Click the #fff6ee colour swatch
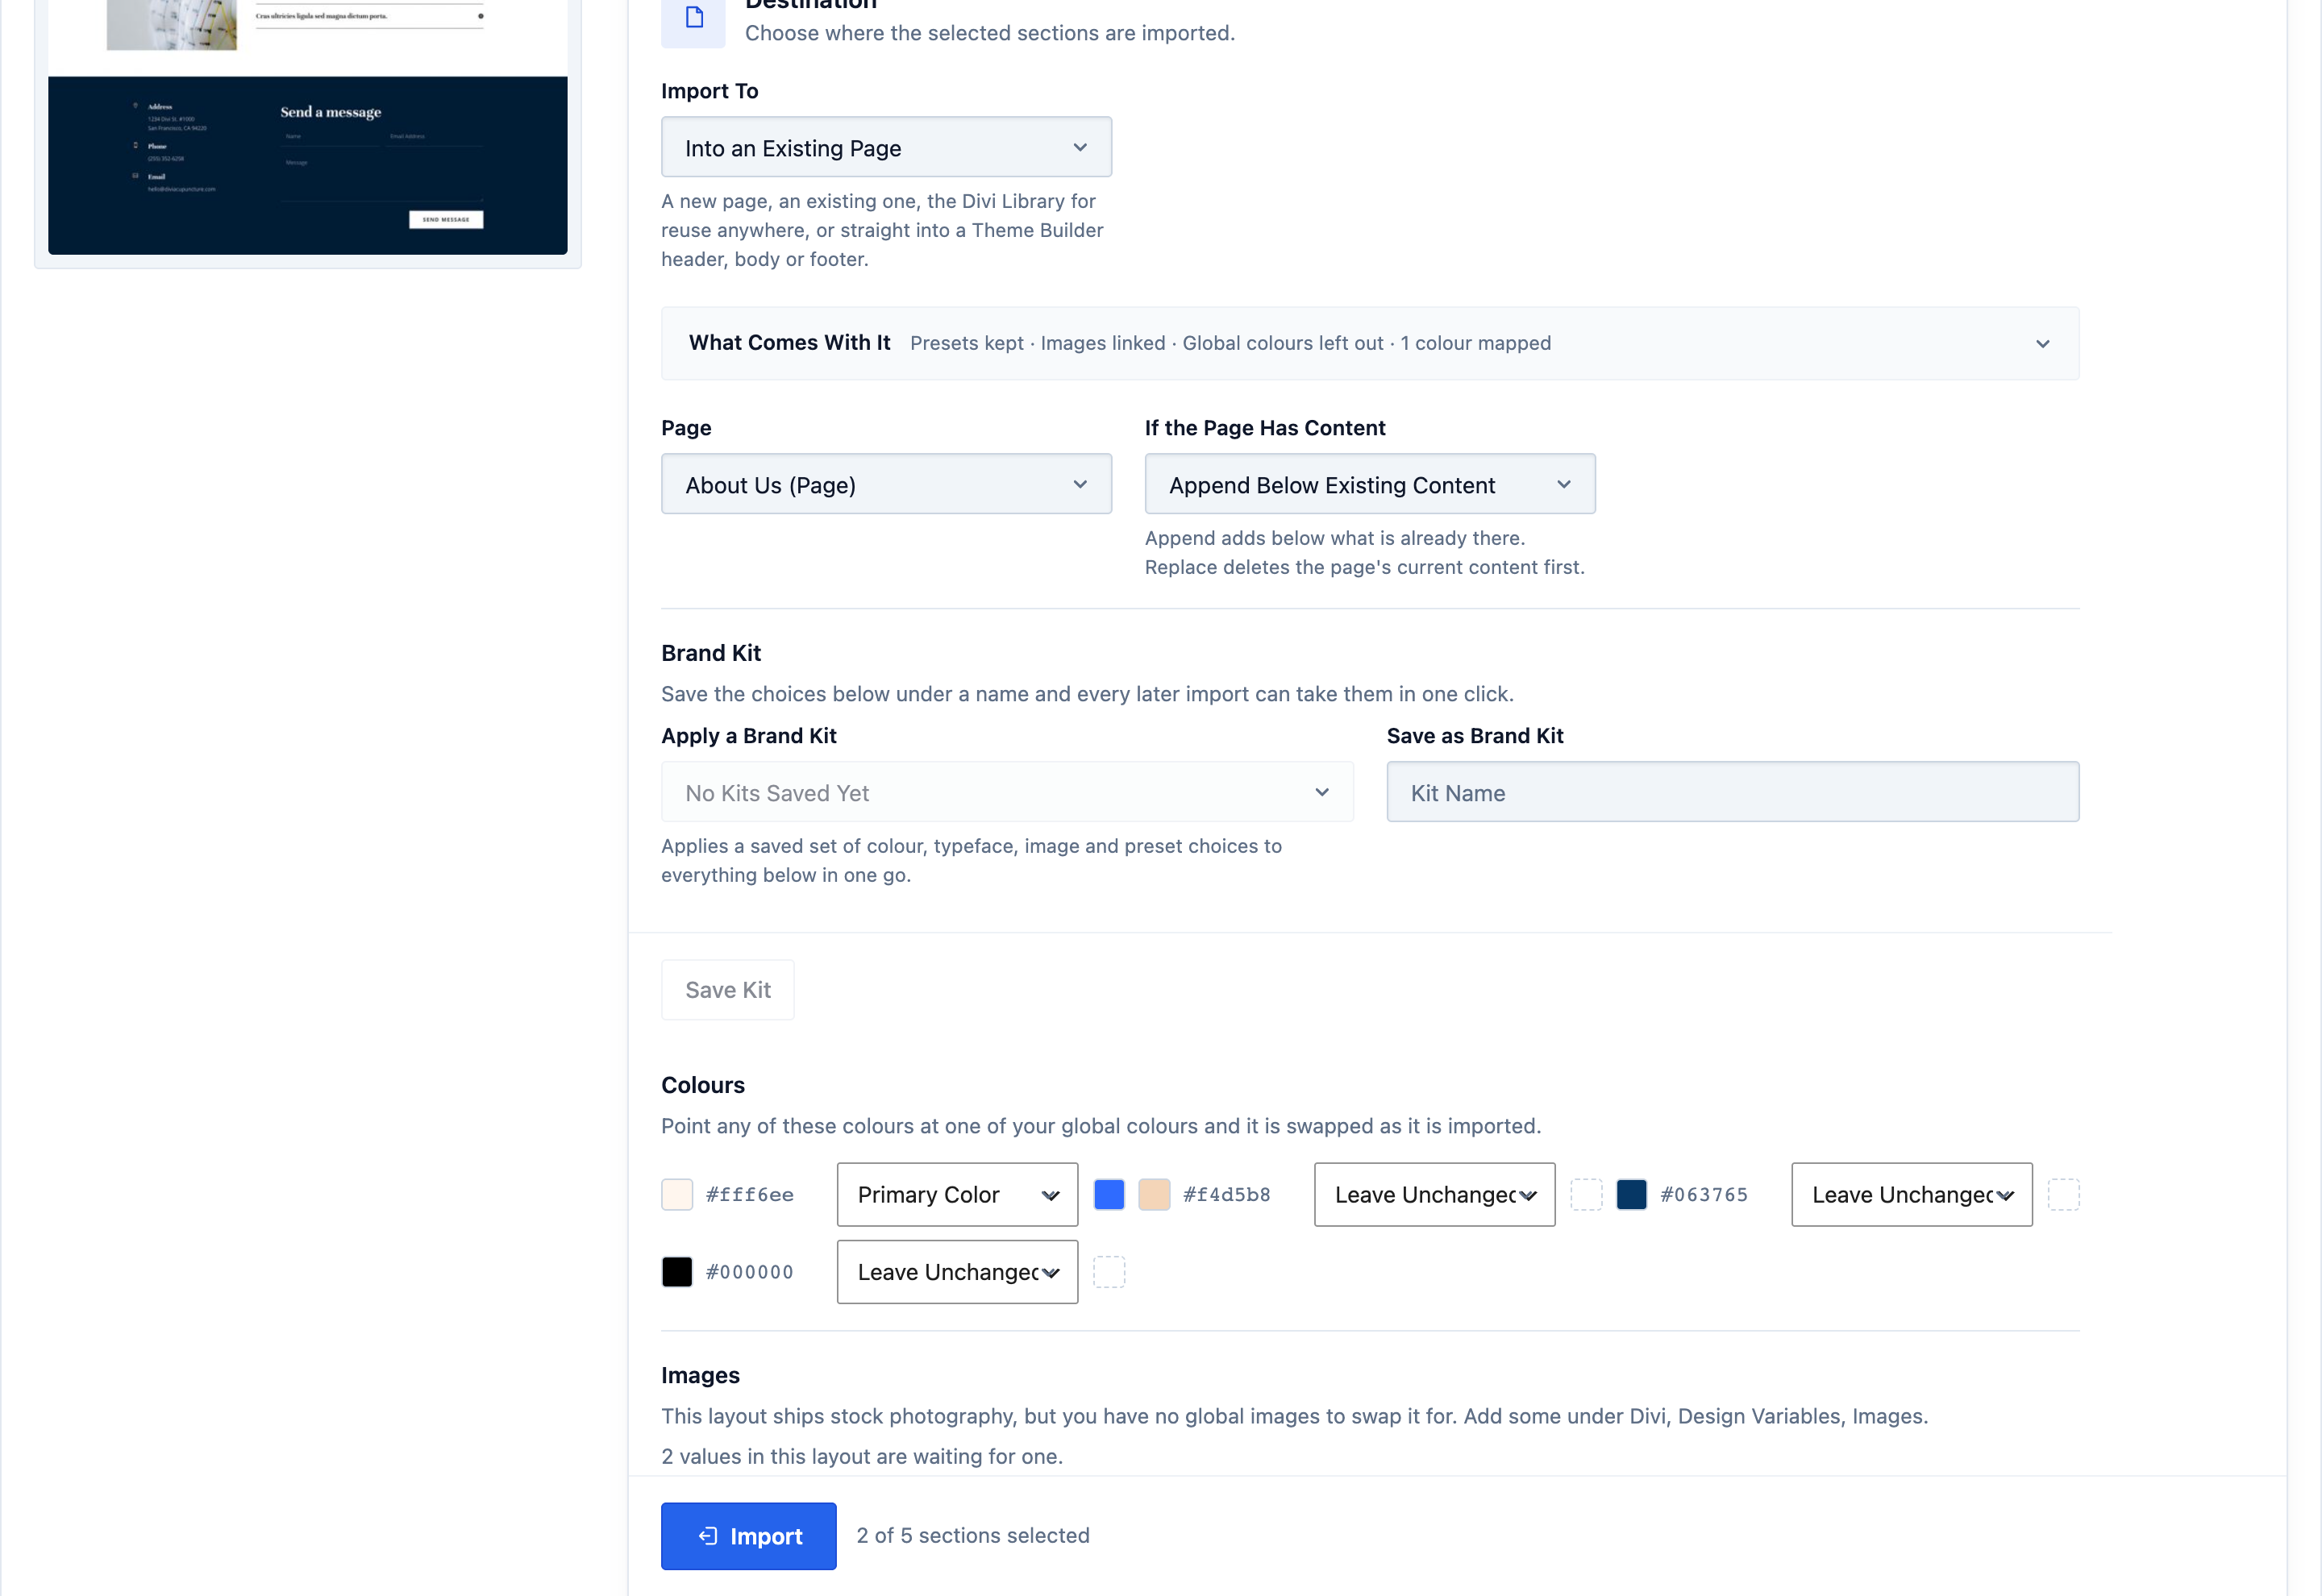This screenshot has width=2322, height=1596. click(677, 1194)
